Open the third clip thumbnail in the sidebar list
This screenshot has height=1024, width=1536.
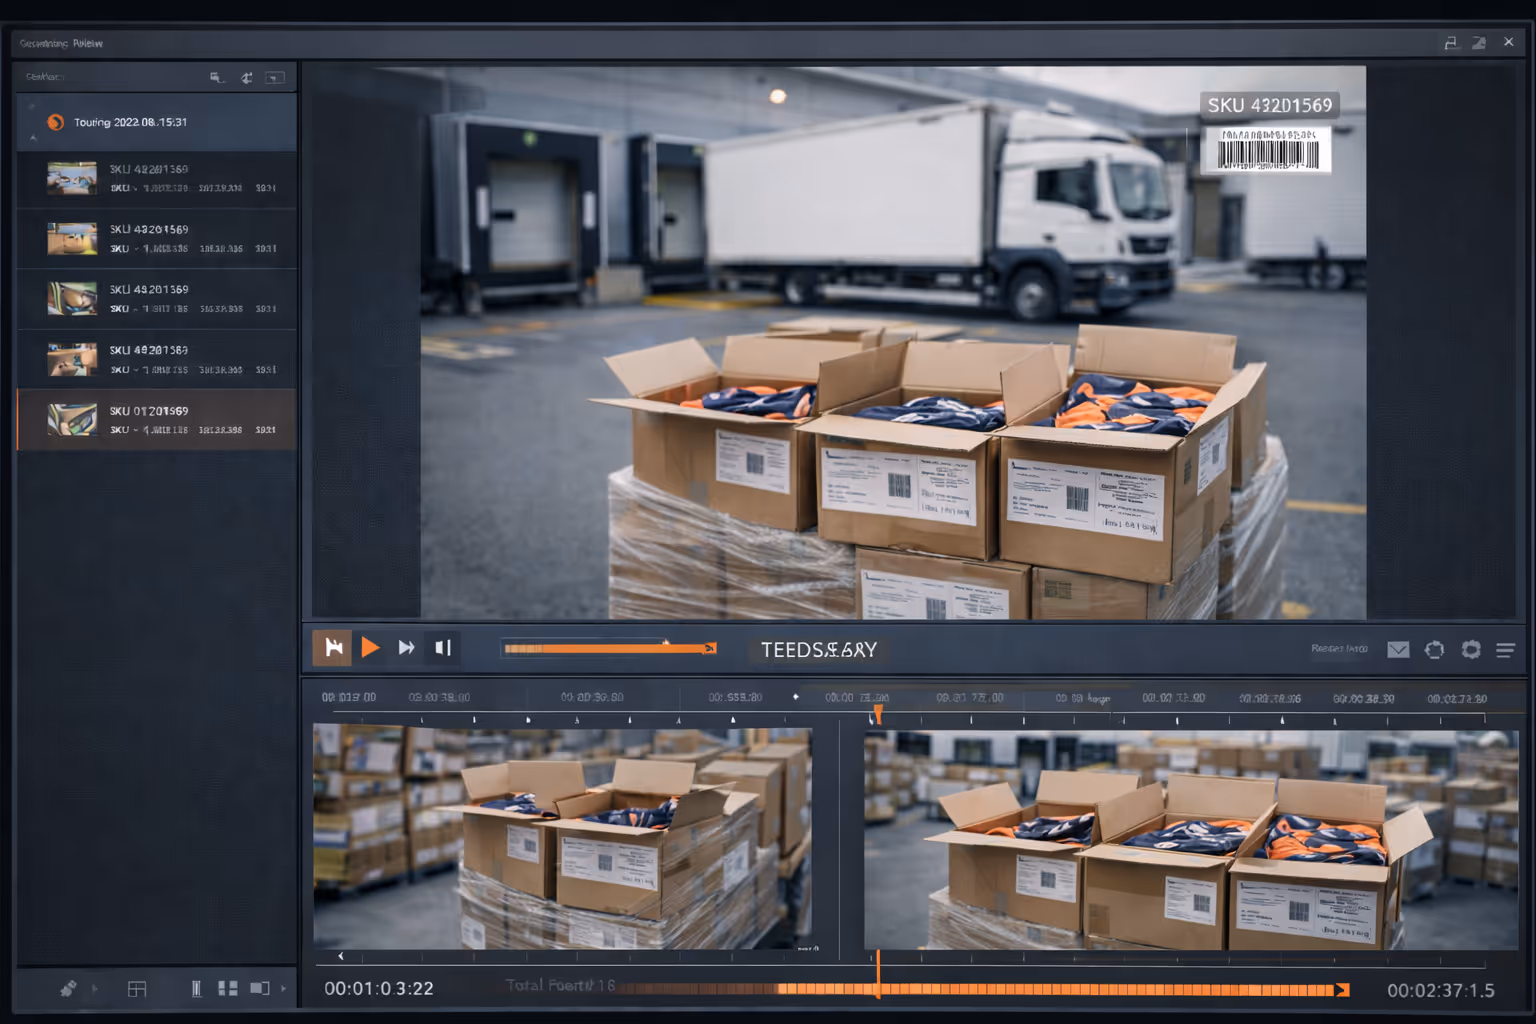[x=72, y=299]
